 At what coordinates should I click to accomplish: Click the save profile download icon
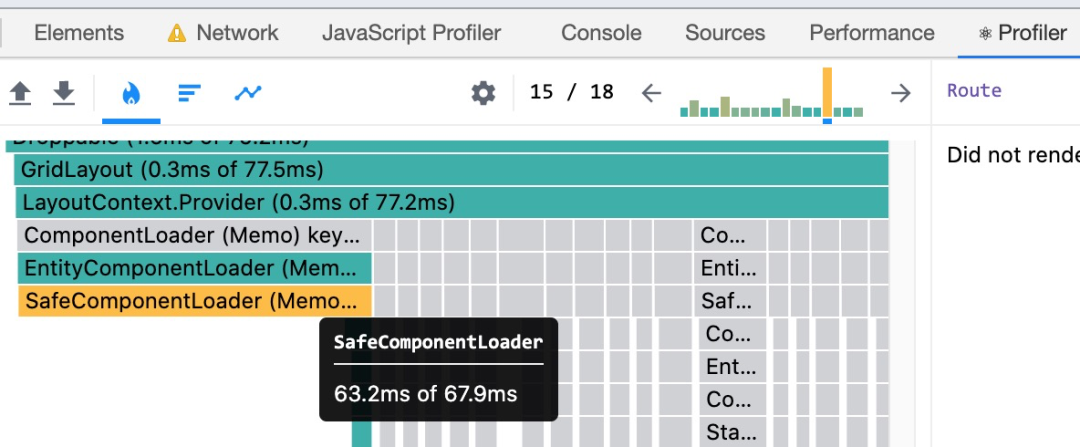[x=64, y=93]
